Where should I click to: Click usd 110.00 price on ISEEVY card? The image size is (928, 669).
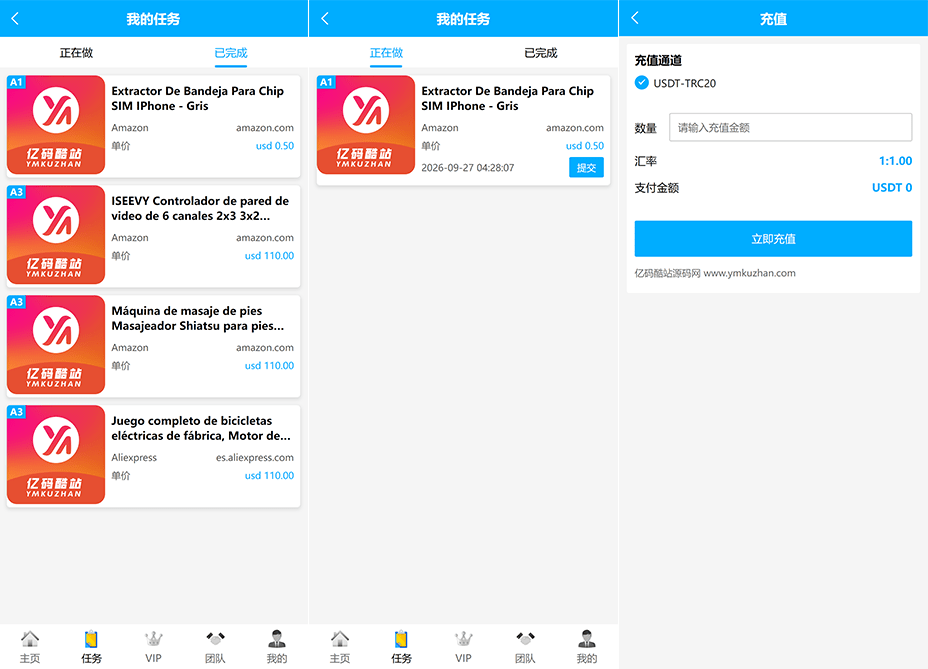click(x=269, y=256)
